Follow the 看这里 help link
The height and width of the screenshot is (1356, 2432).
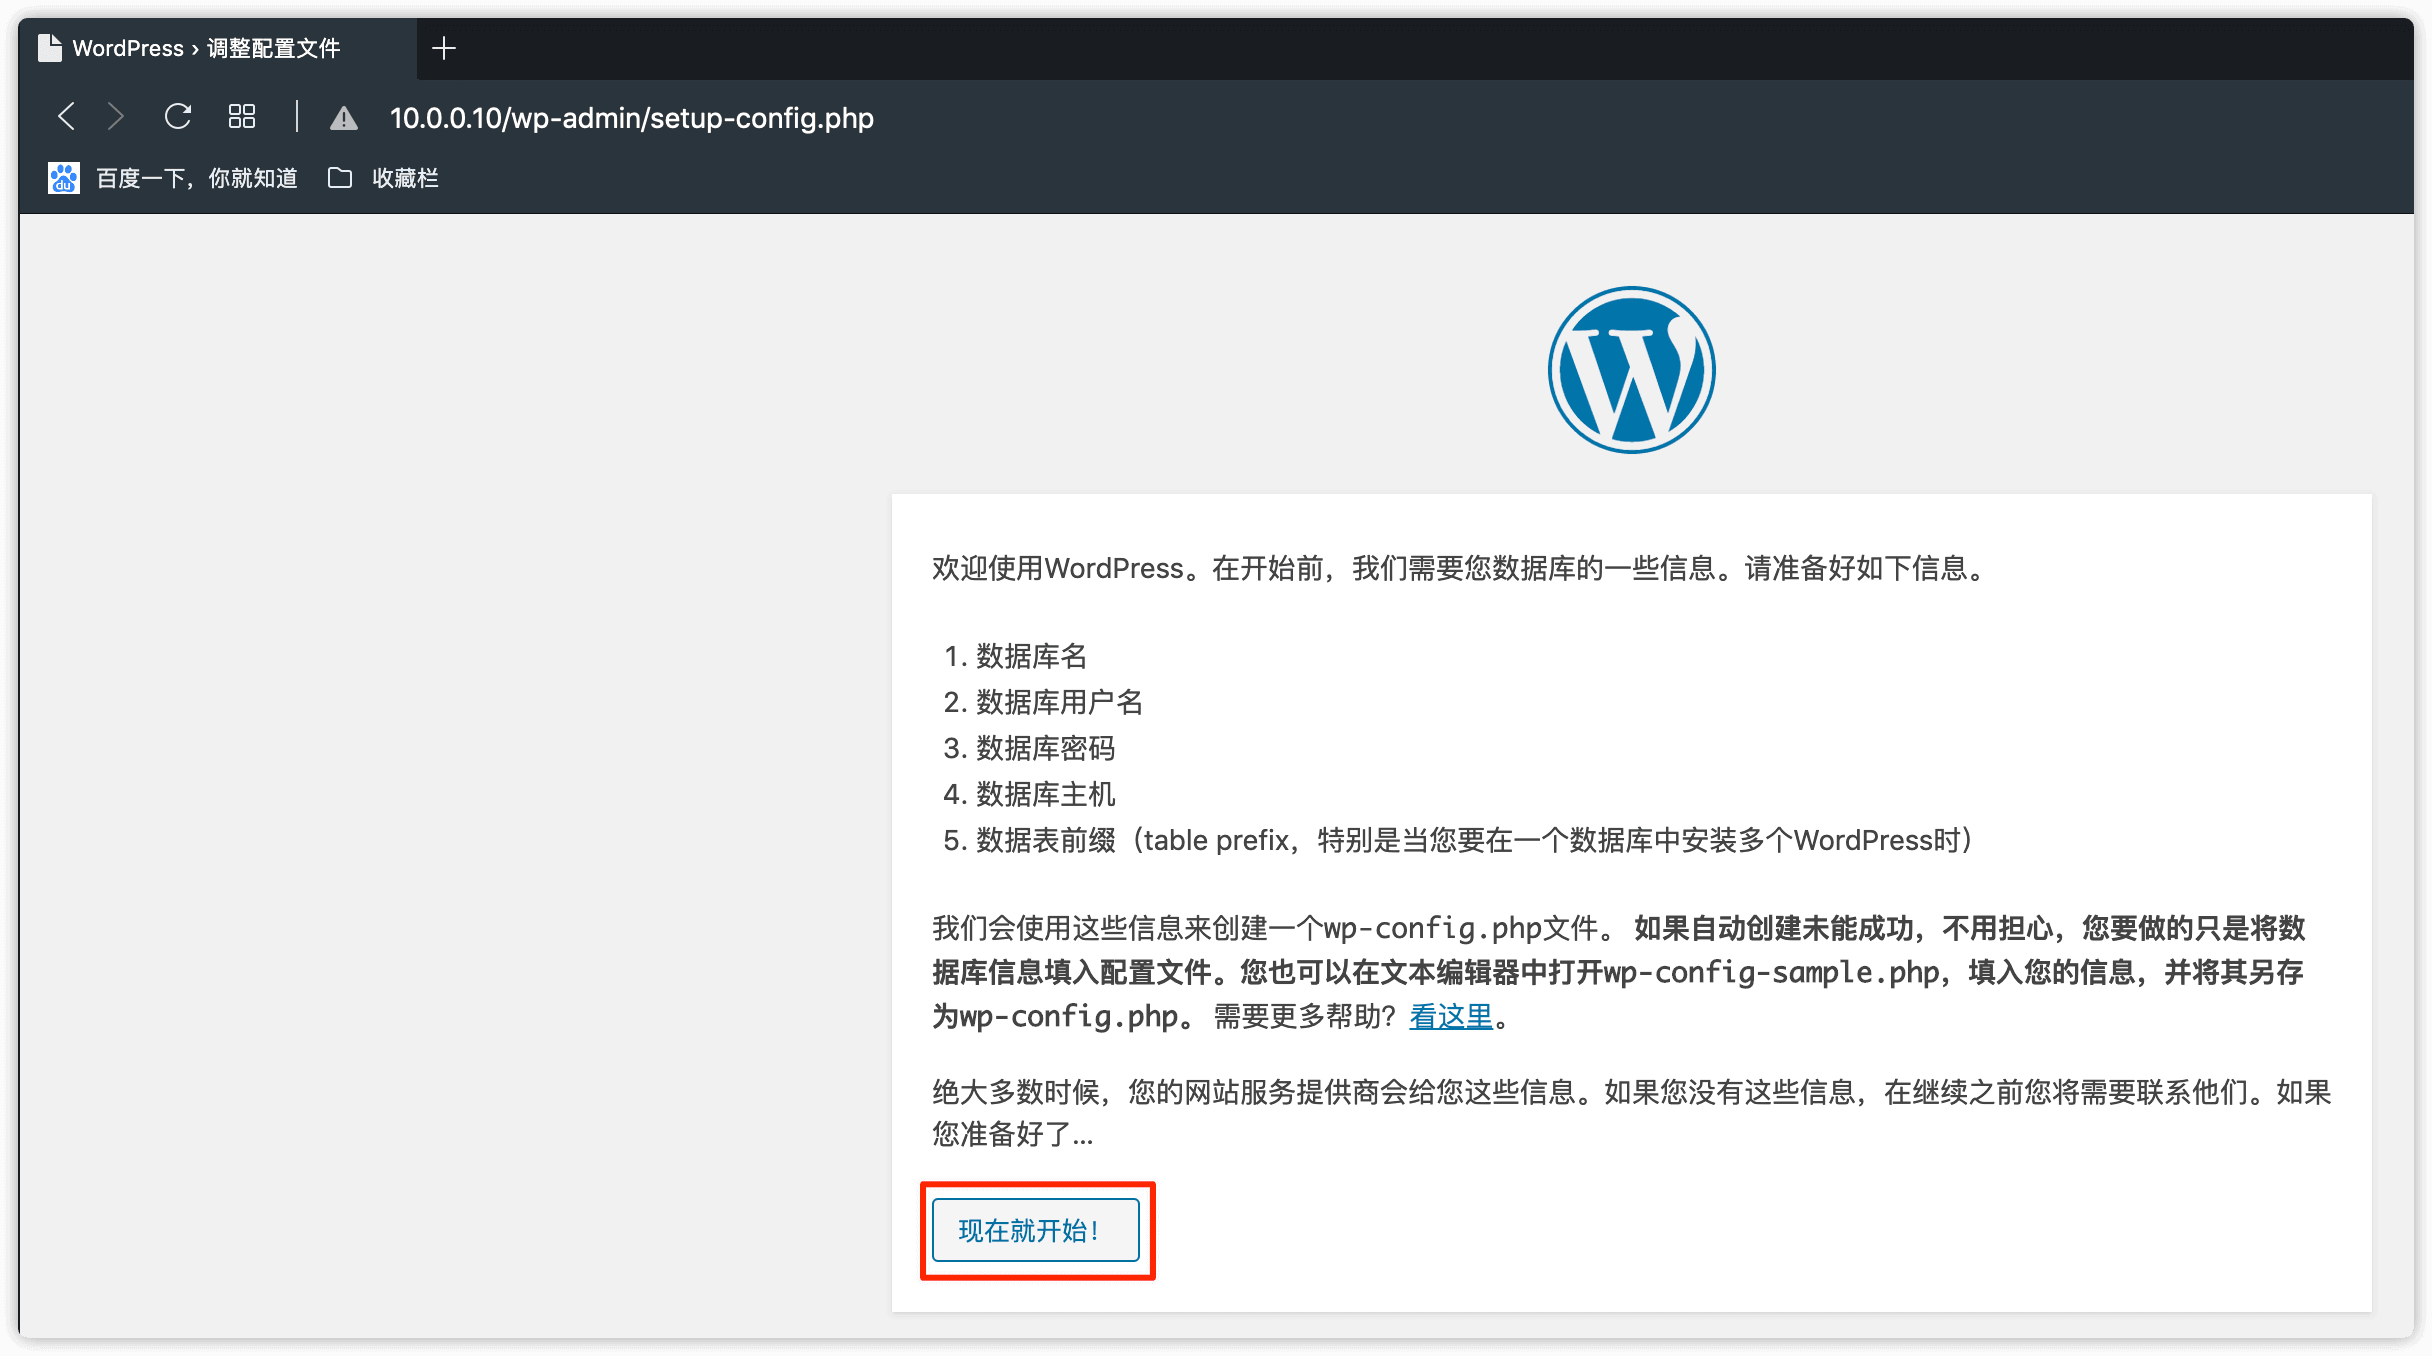[1450, 1016]
